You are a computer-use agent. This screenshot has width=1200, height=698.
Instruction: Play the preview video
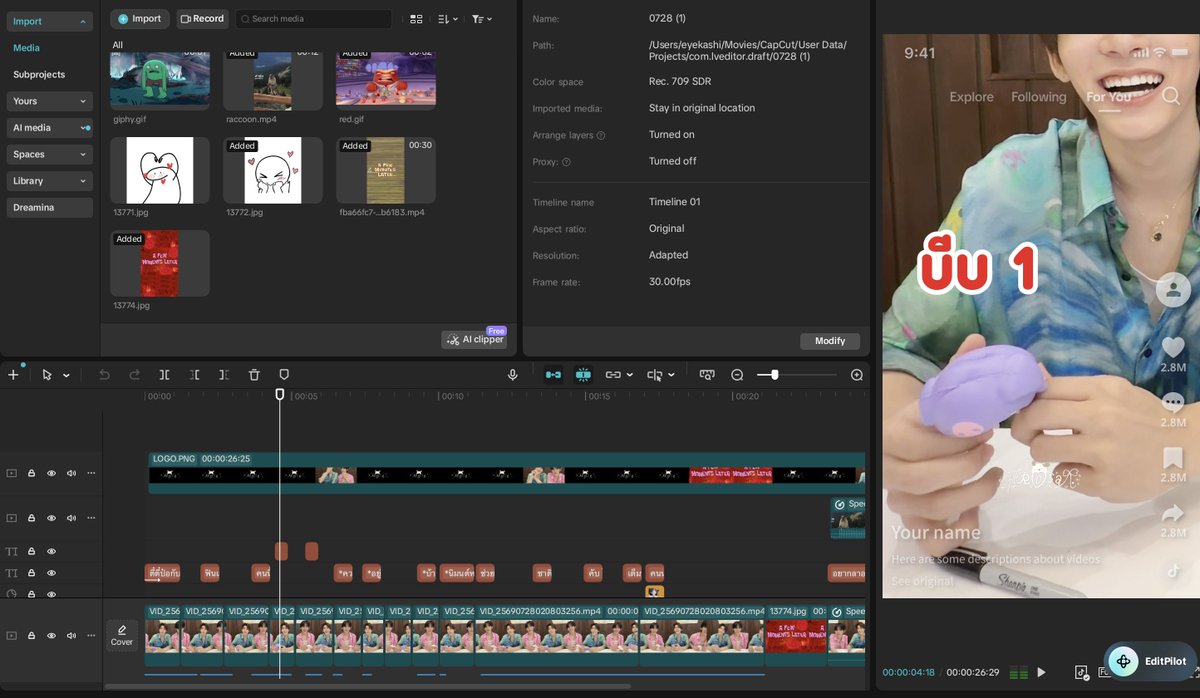coord(1041,673)
